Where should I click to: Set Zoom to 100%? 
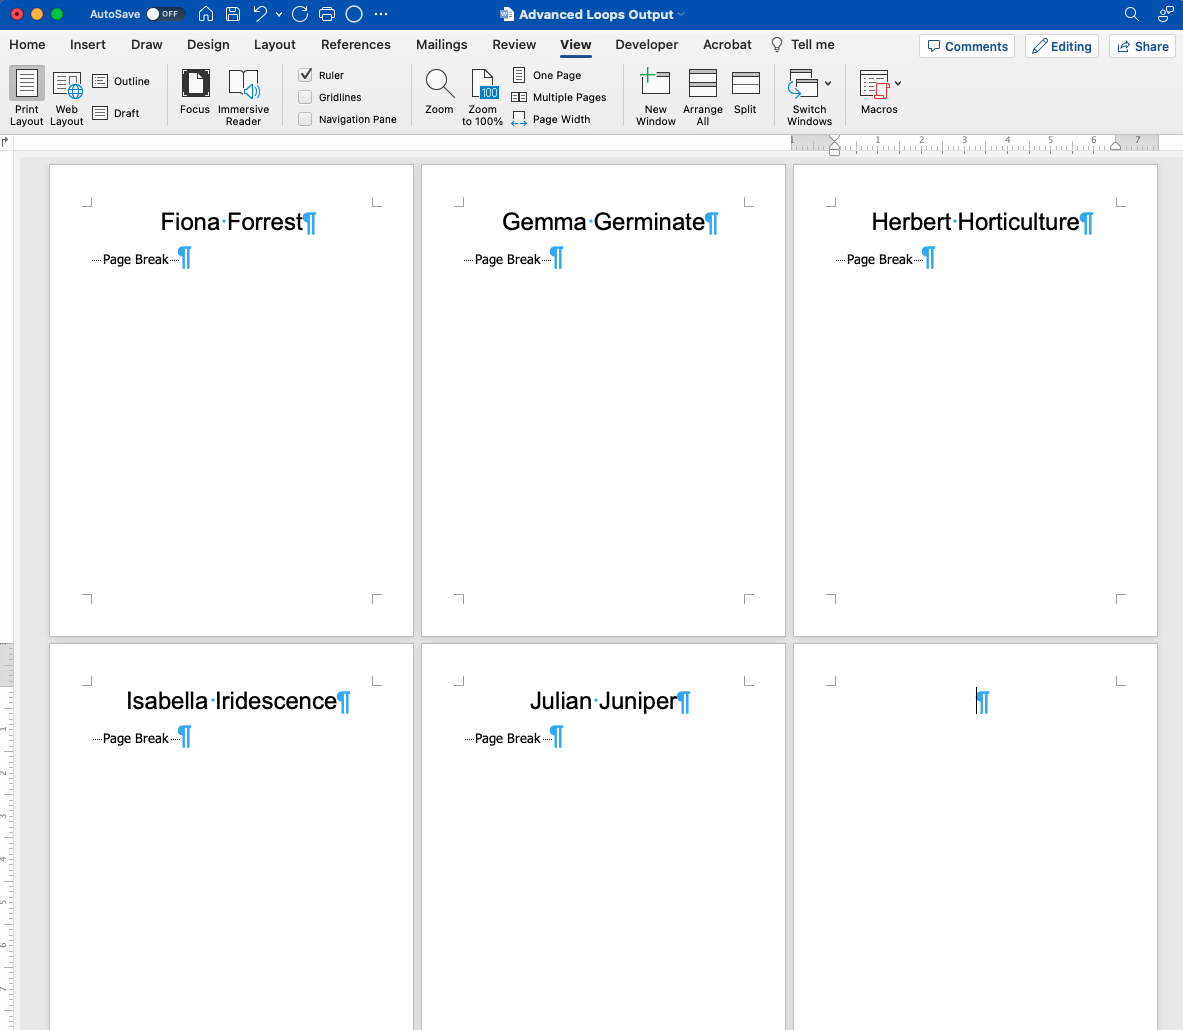click(x=482, y=85)
